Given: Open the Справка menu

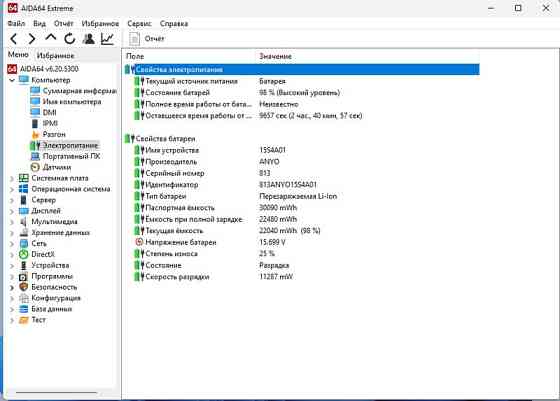Looking at the screenshot, I should coord(174,24).
